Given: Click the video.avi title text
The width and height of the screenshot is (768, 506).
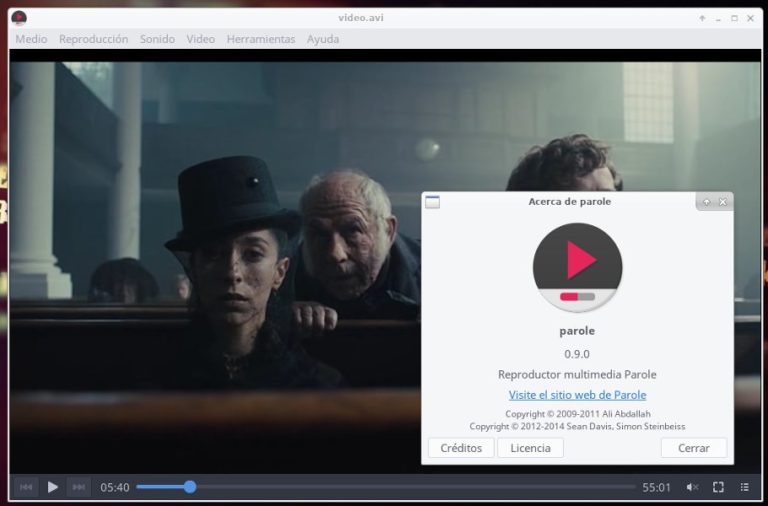Looking at the screenshot, I should click(361, 18).
